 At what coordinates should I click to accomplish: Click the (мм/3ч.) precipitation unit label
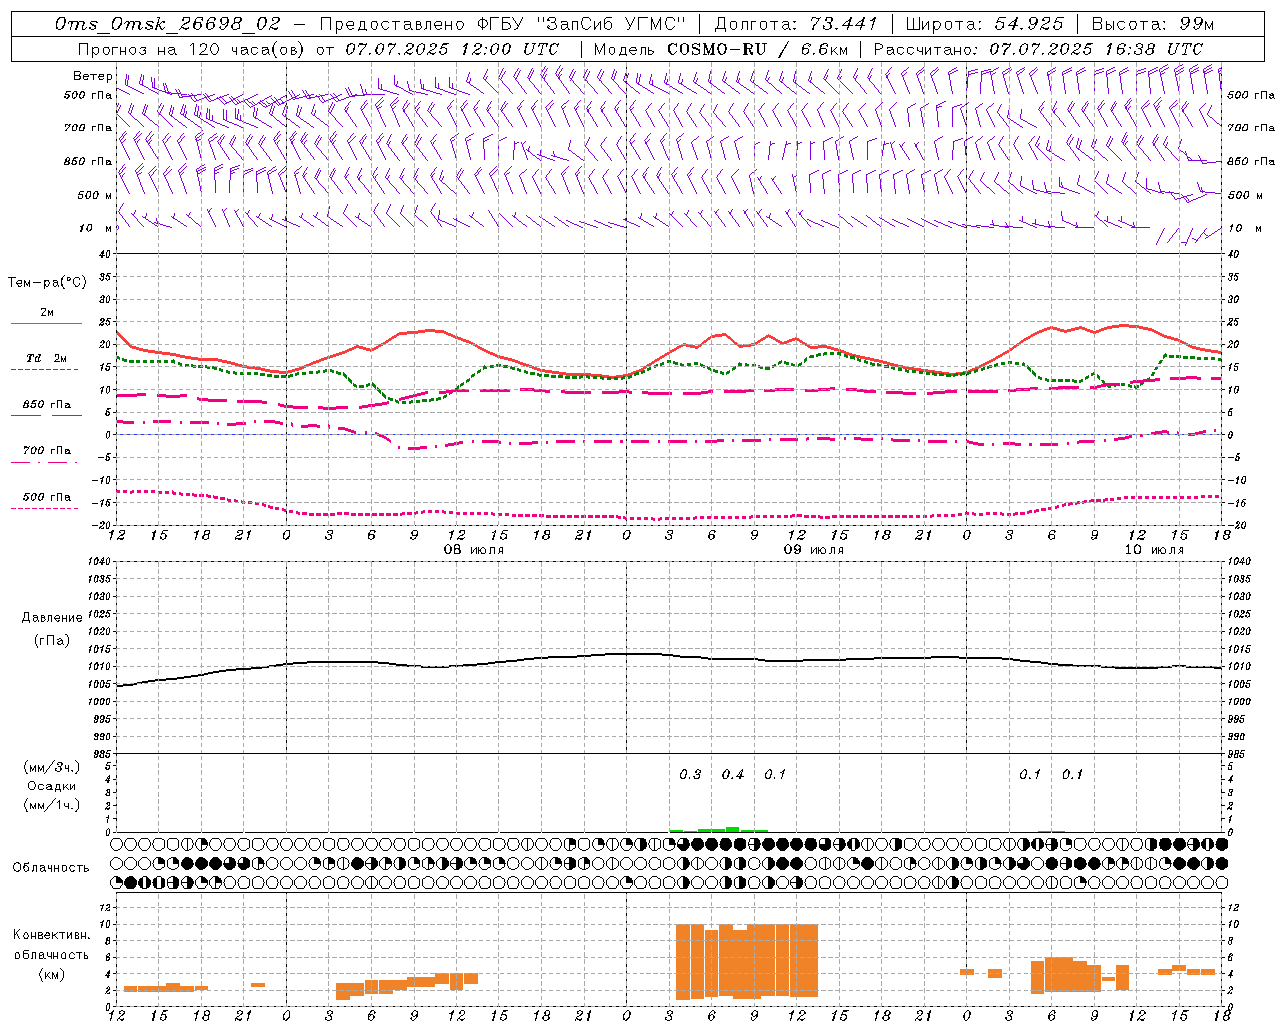[52, 767]
